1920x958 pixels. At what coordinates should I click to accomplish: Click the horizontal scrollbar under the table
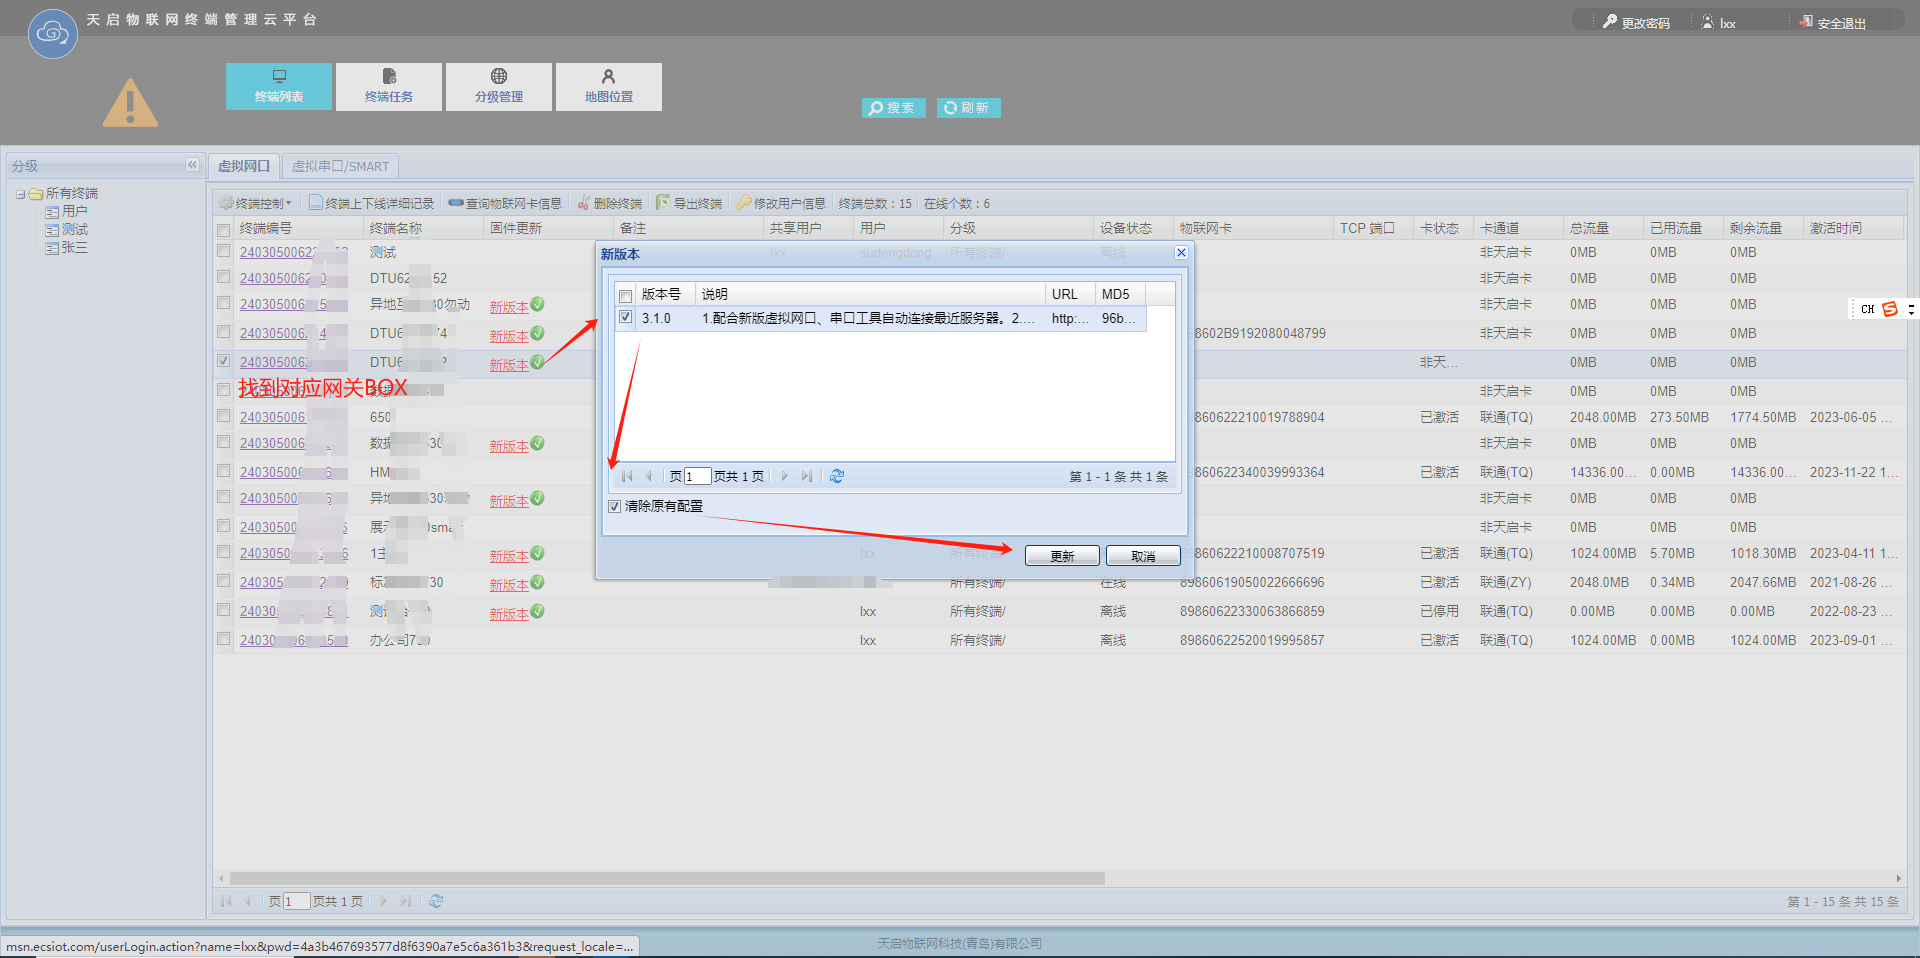point(667,878)
